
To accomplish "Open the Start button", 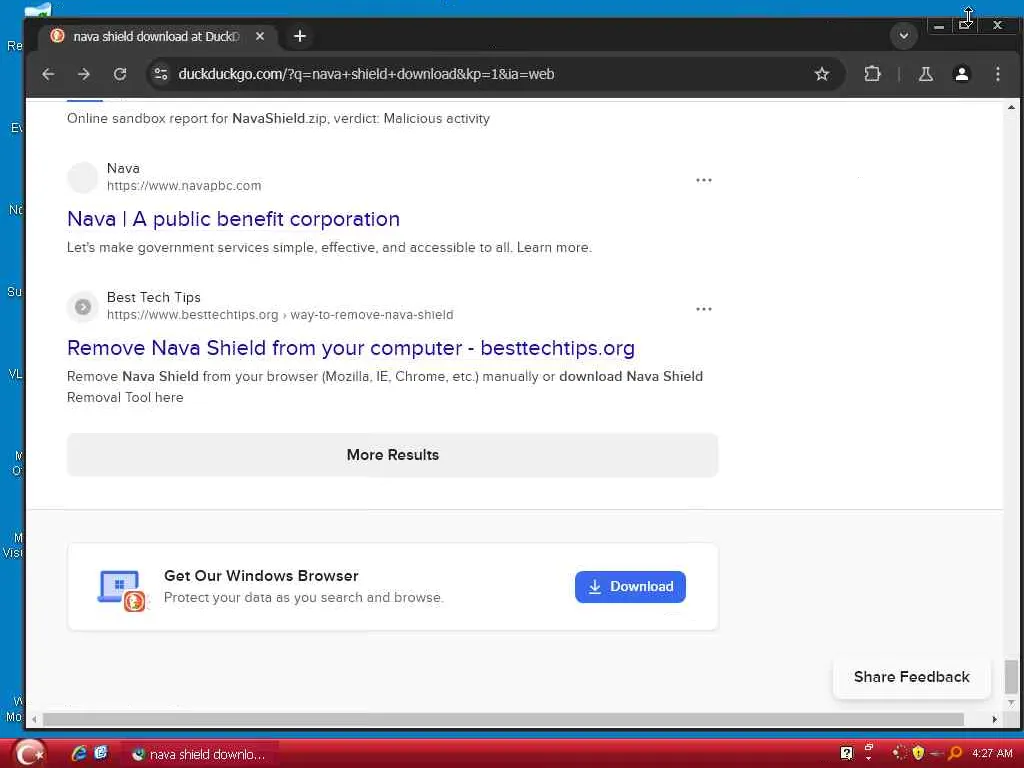I will coord(29,754).
